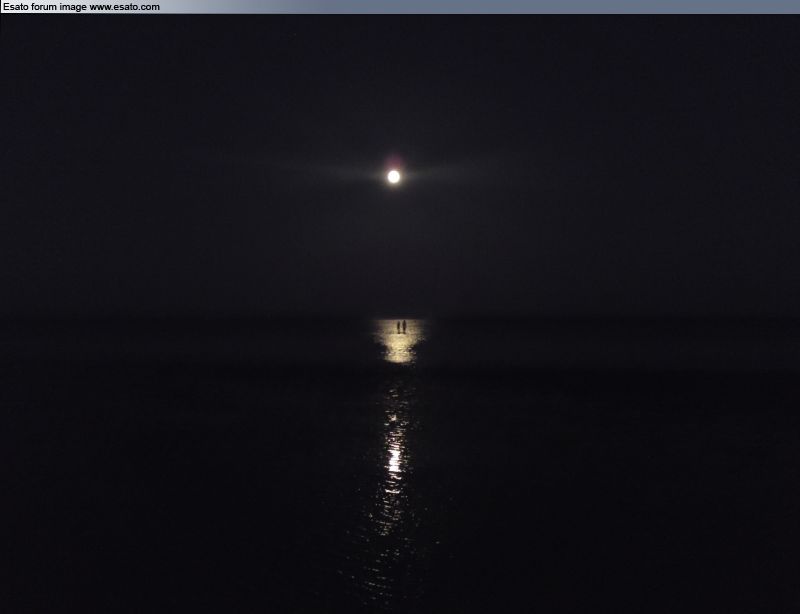
Task: Click the bright moon in the photo
Action: pyautogui.click(x=393, y=177)
